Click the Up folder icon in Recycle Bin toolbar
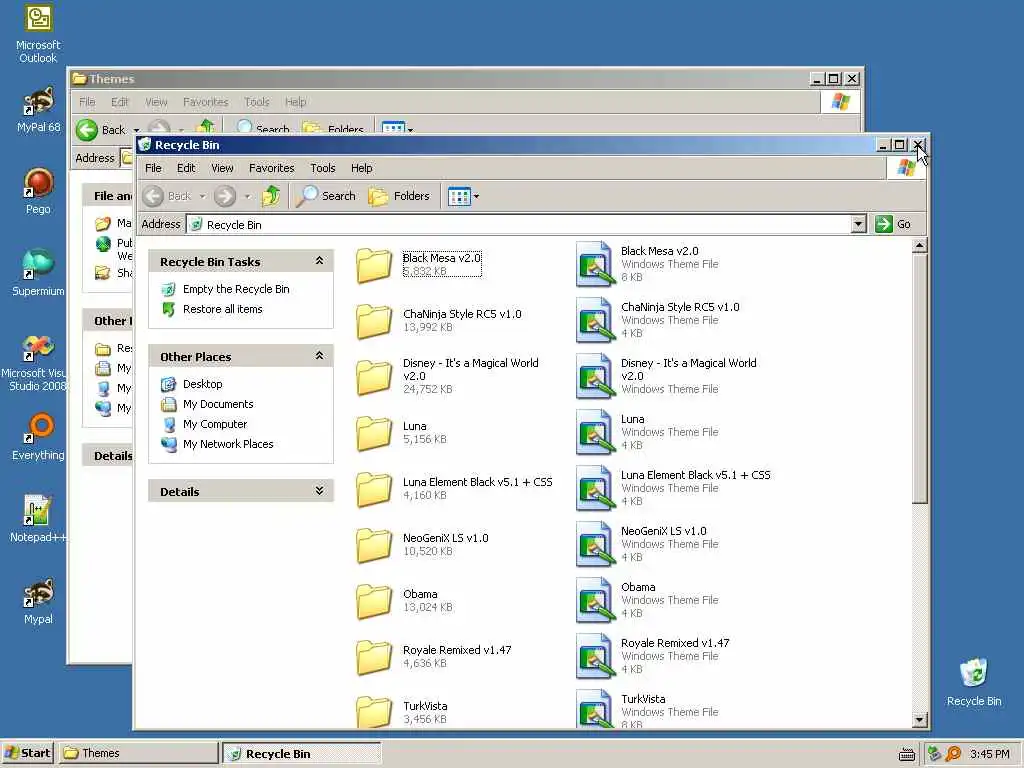Screen dimensions: 1024x768 click(270, 196)
